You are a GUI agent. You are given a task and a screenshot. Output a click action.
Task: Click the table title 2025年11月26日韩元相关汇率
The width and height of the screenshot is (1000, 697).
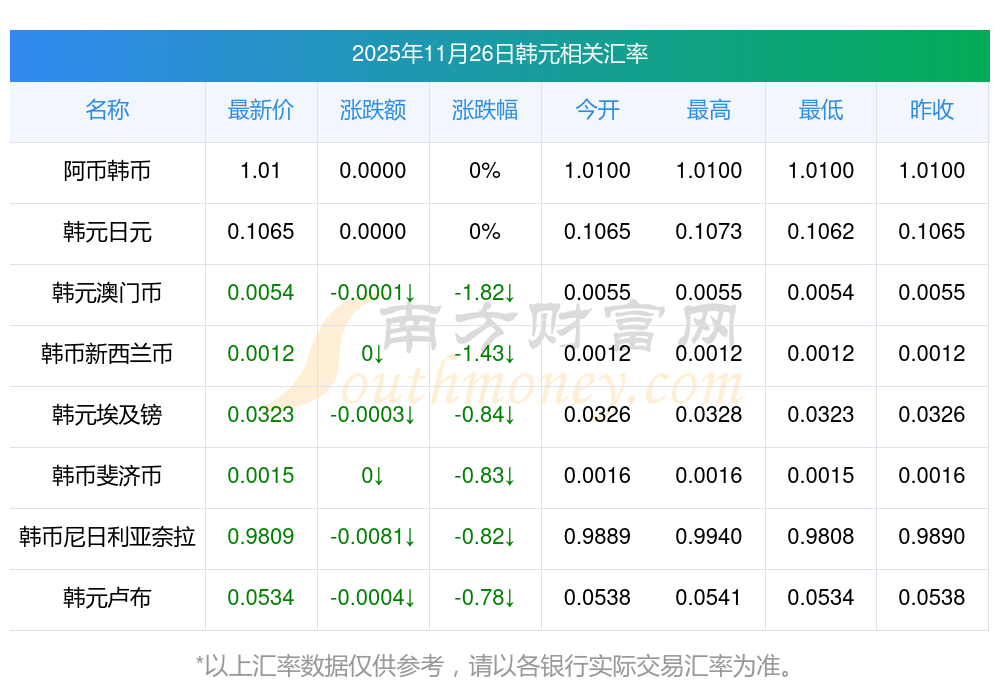[499, 54]
